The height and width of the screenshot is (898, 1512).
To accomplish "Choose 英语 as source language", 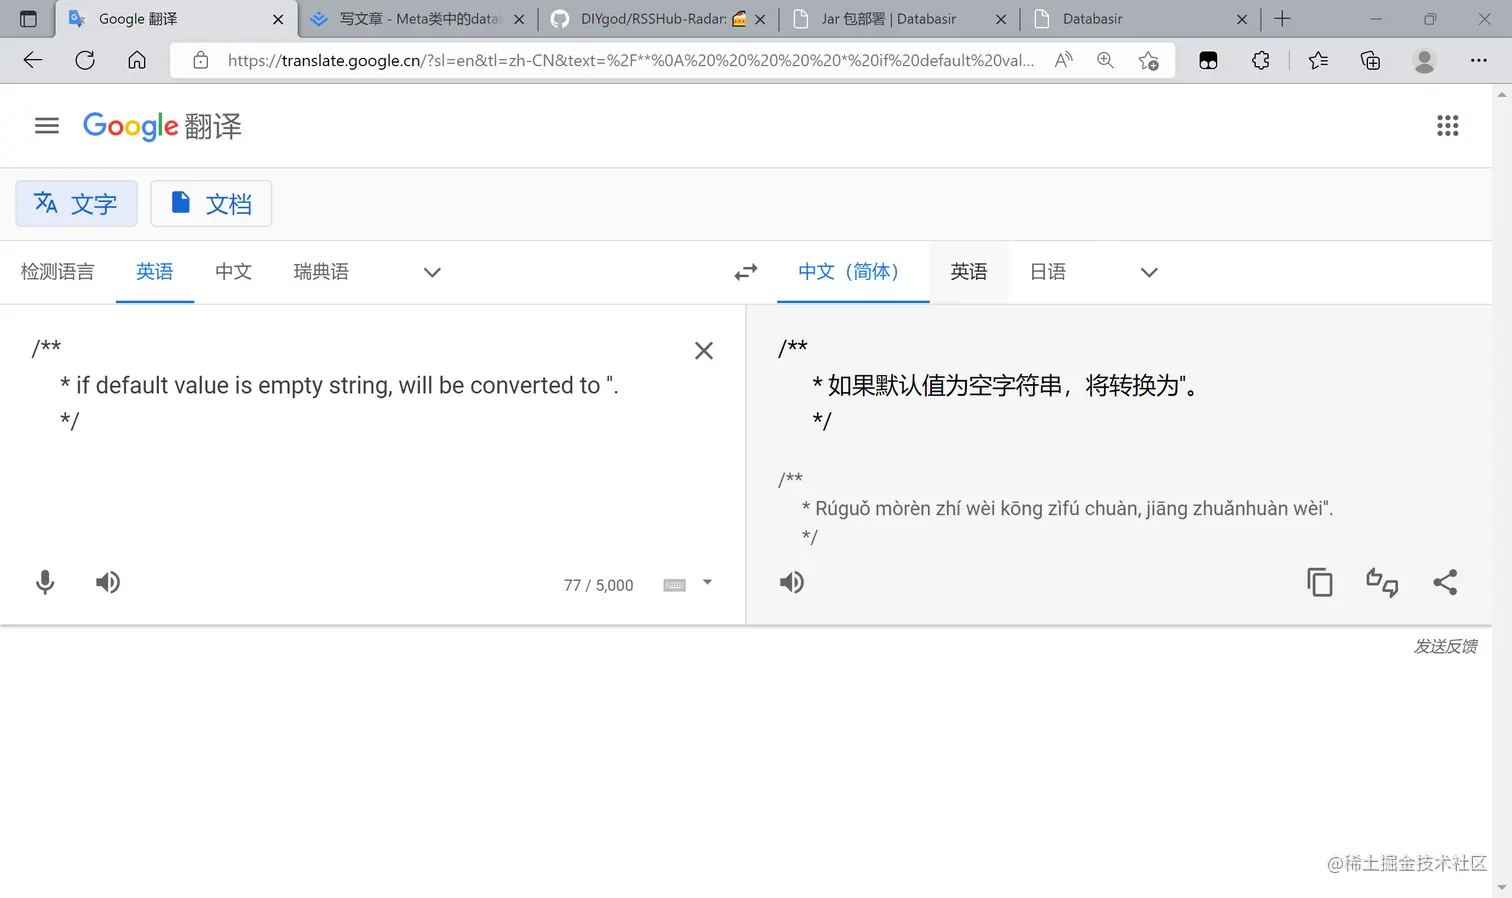I will [x=155, y=272].
